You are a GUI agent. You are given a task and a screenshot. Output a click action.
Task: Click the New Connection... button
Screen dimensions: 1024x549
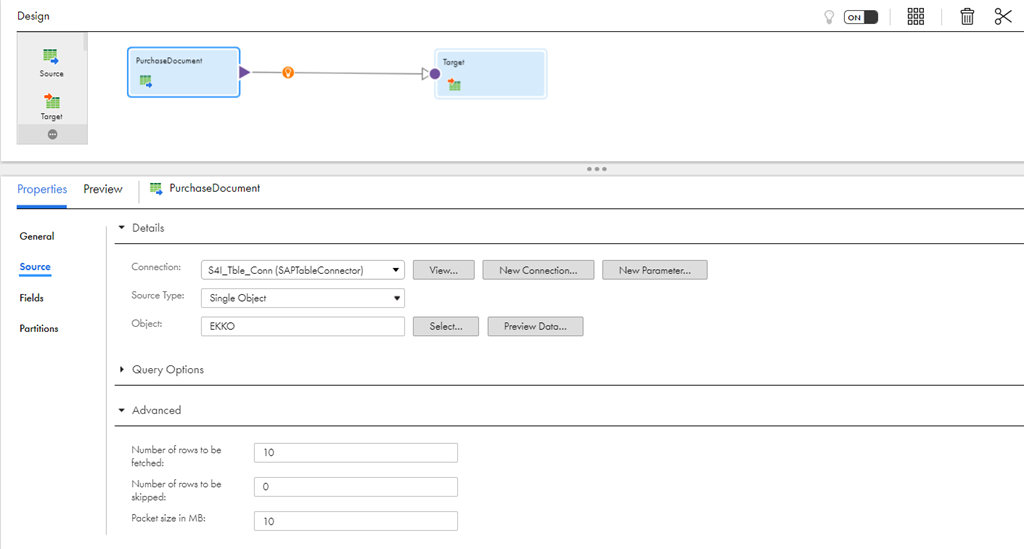[x=538, y=270]
